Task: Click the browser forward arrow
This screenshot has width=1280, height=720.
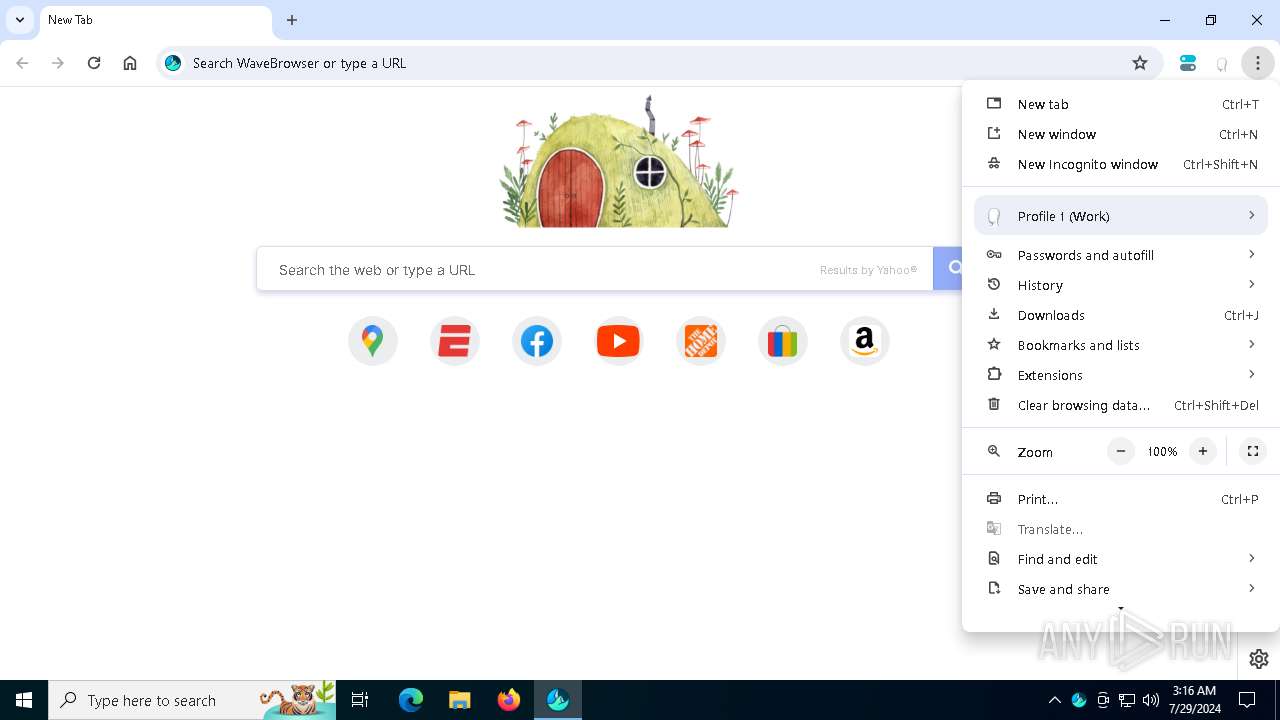Action: [58, 63]
